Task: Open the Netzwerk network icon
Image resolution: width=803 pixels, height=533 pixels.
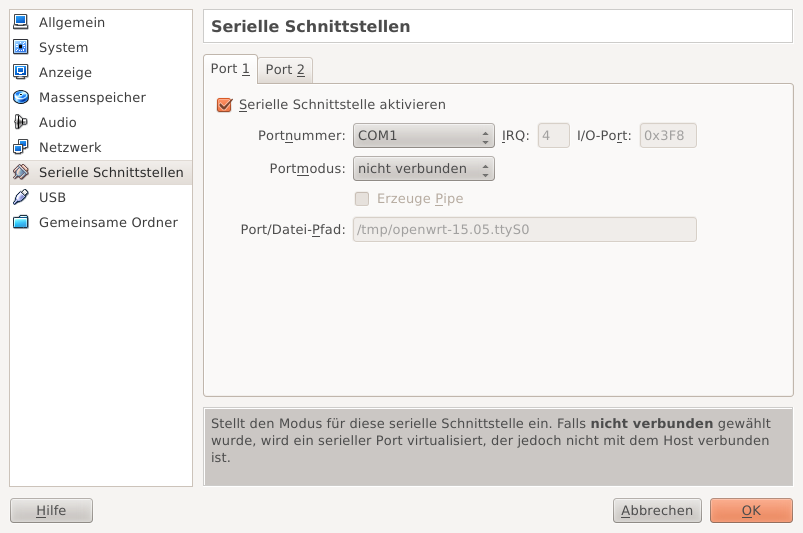Action: [20, 147]
